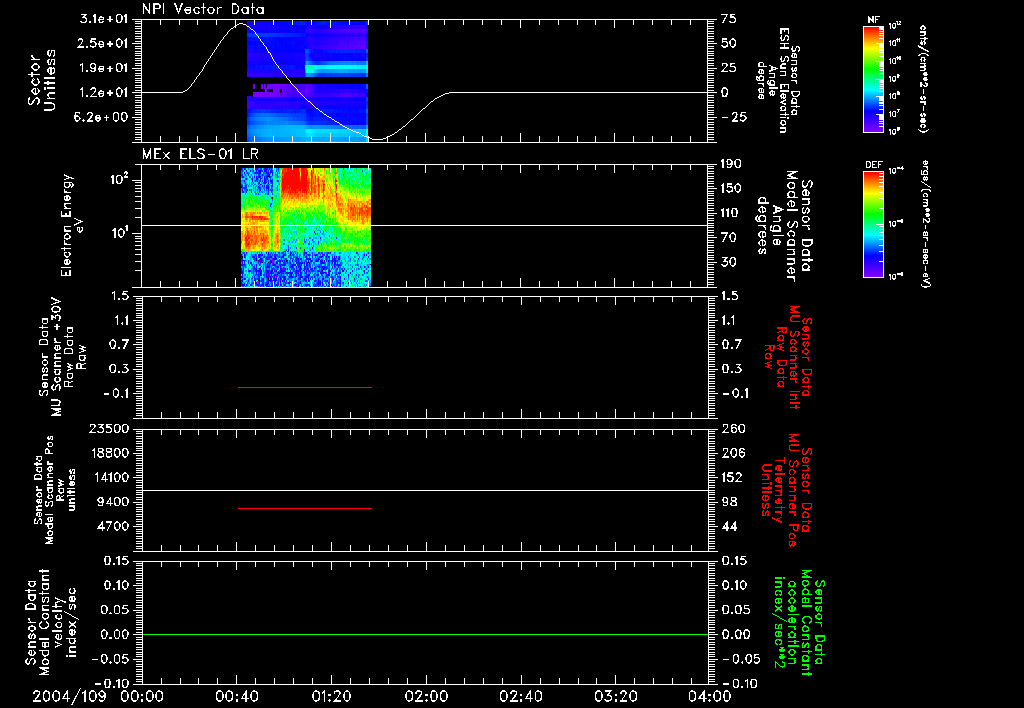Screen dimensions: 1024x708
Task: Click the "206" telemetry tick value
Action: click(x=731, y=453)
